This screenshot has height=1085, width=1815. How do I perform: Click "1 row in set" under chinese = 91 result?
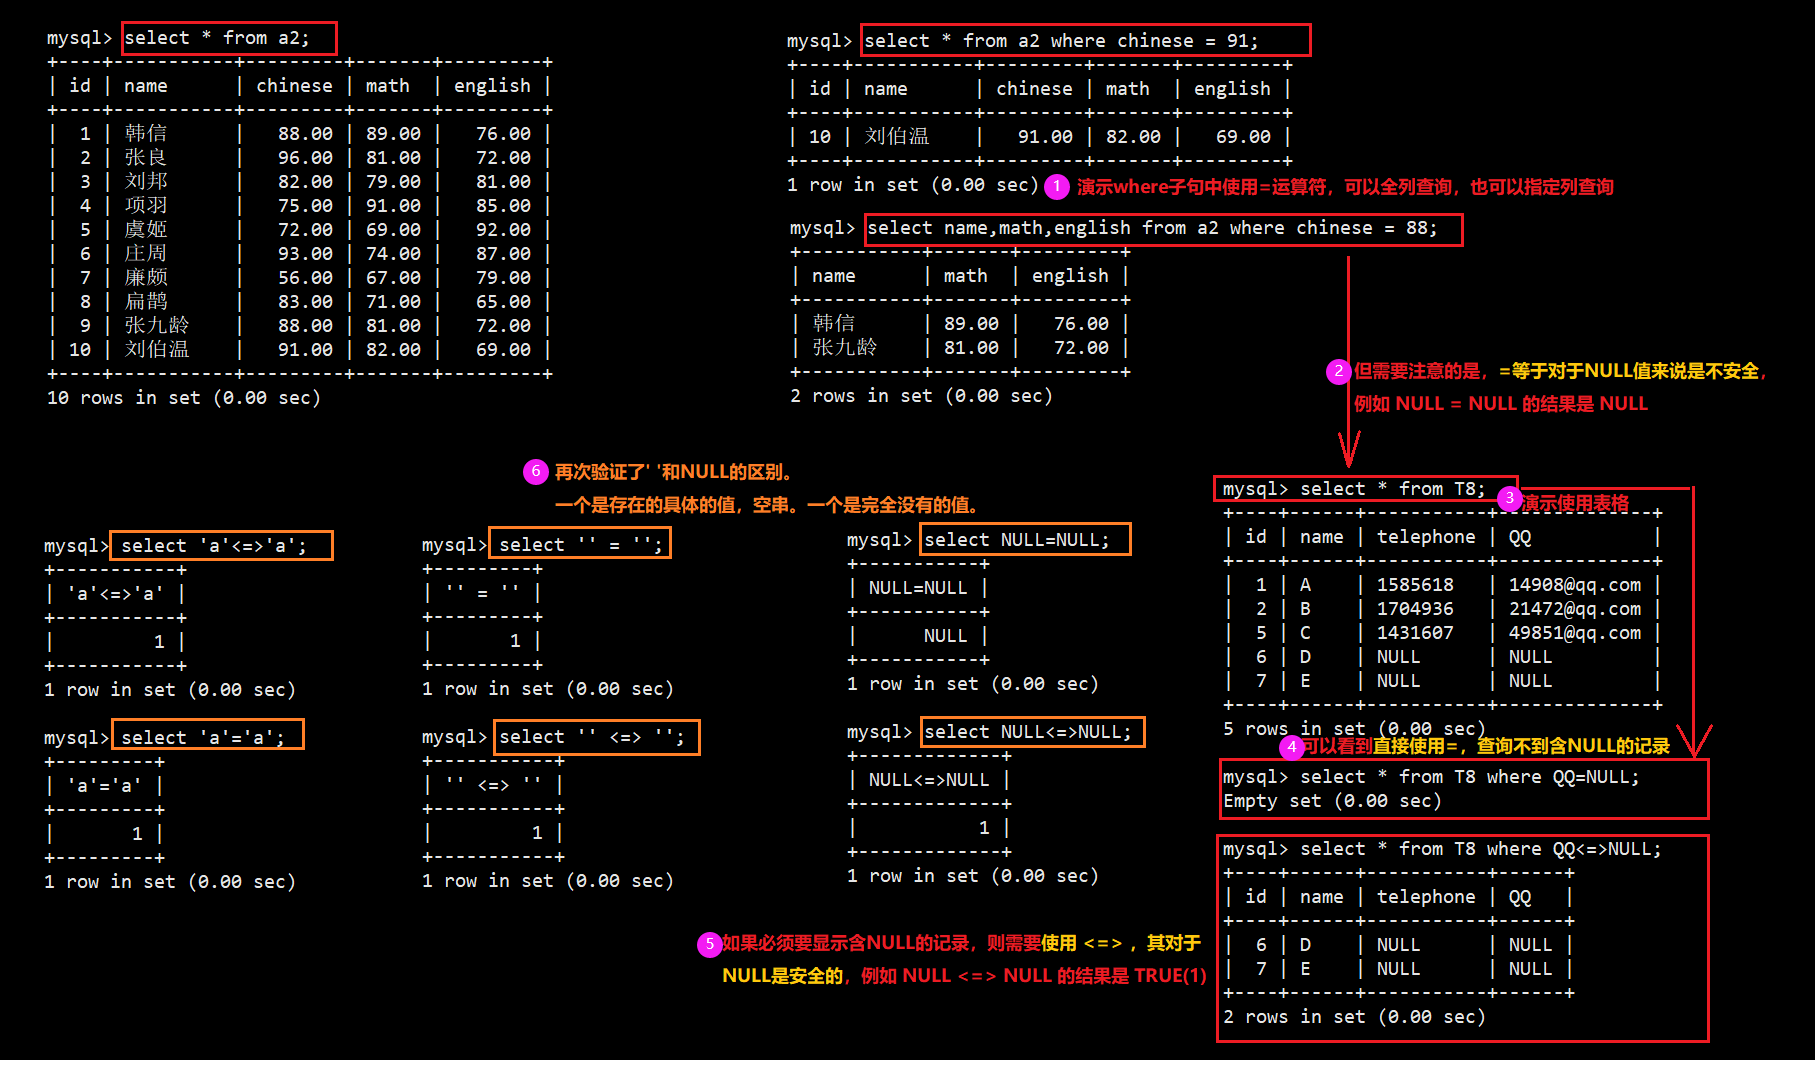pyautogui.click(x=913, y=185)
